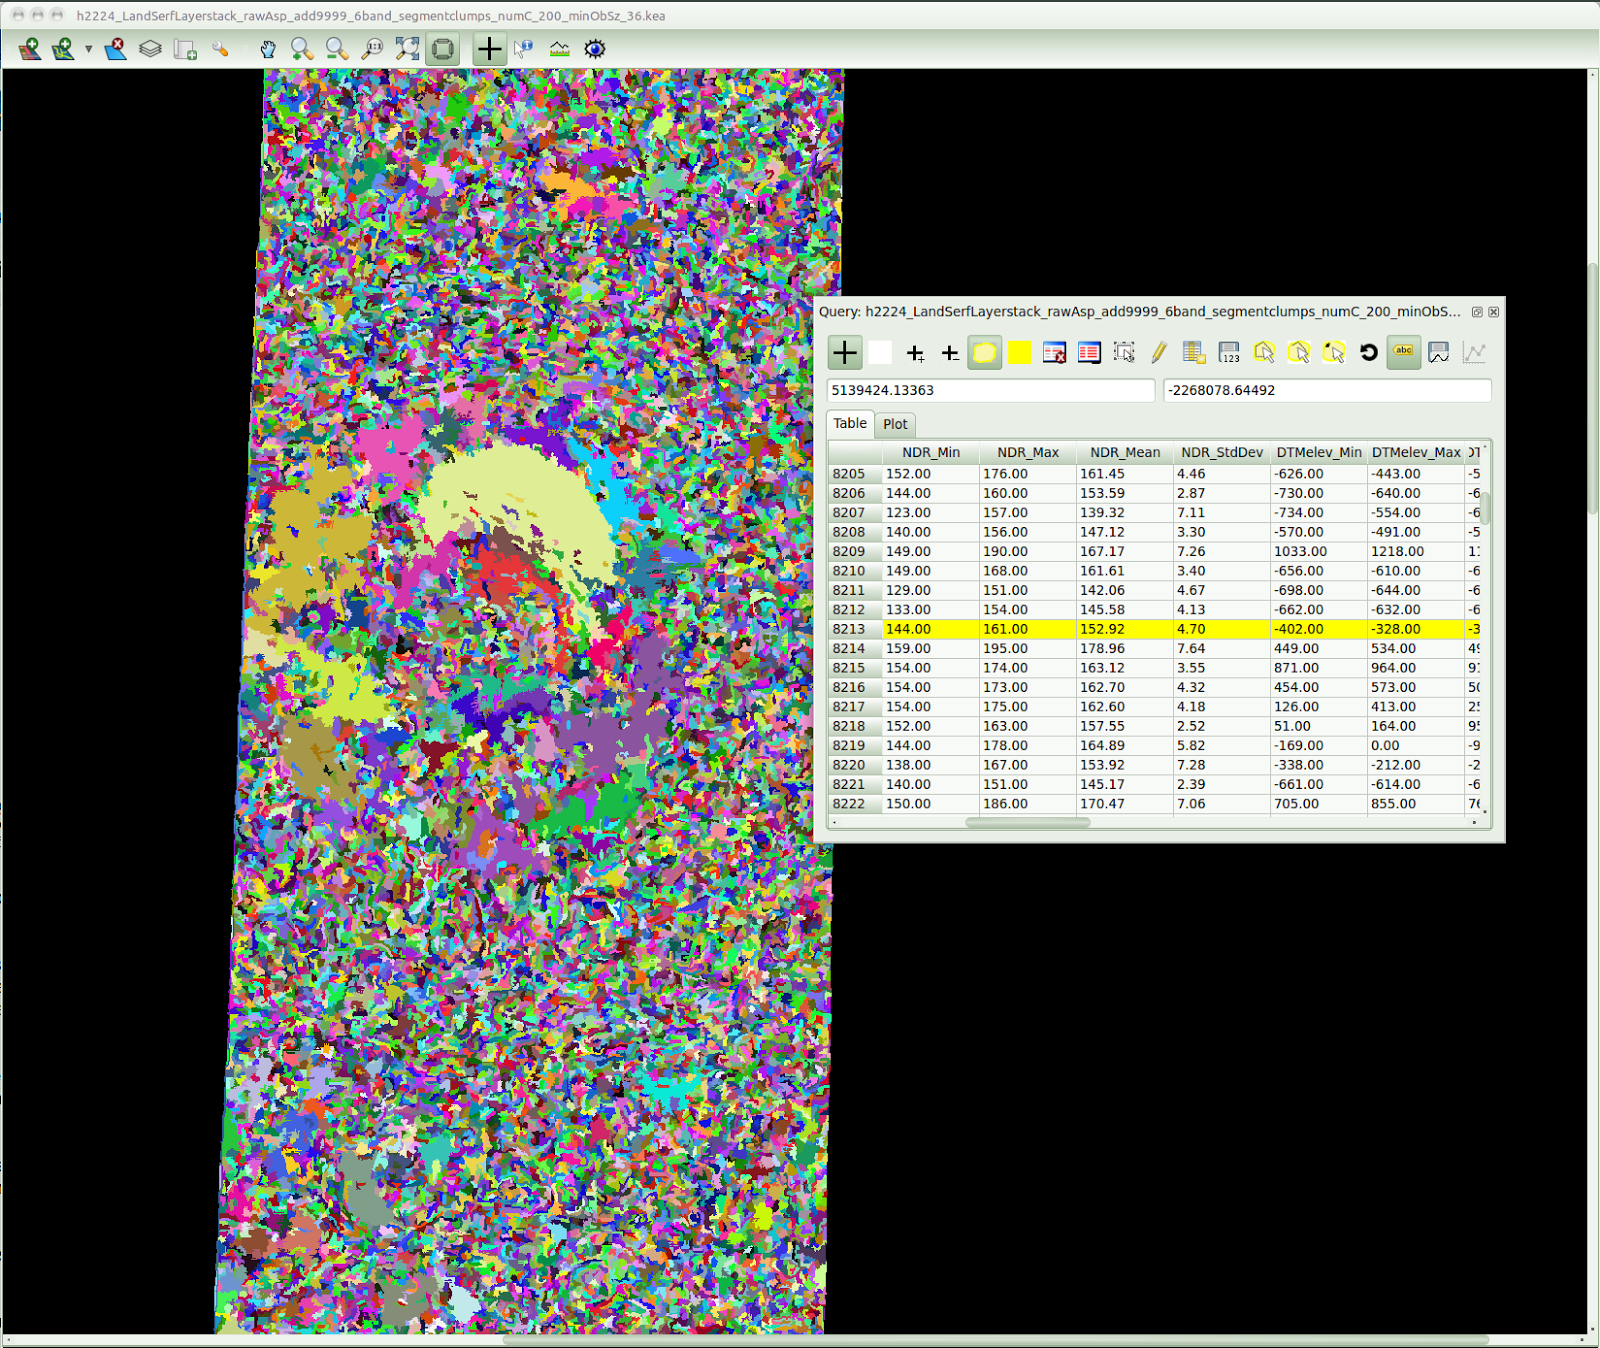Click the easting coordinate field 5139424.13363
The height and width of the screenshot is (1348, 1600).
coord(990,390)
